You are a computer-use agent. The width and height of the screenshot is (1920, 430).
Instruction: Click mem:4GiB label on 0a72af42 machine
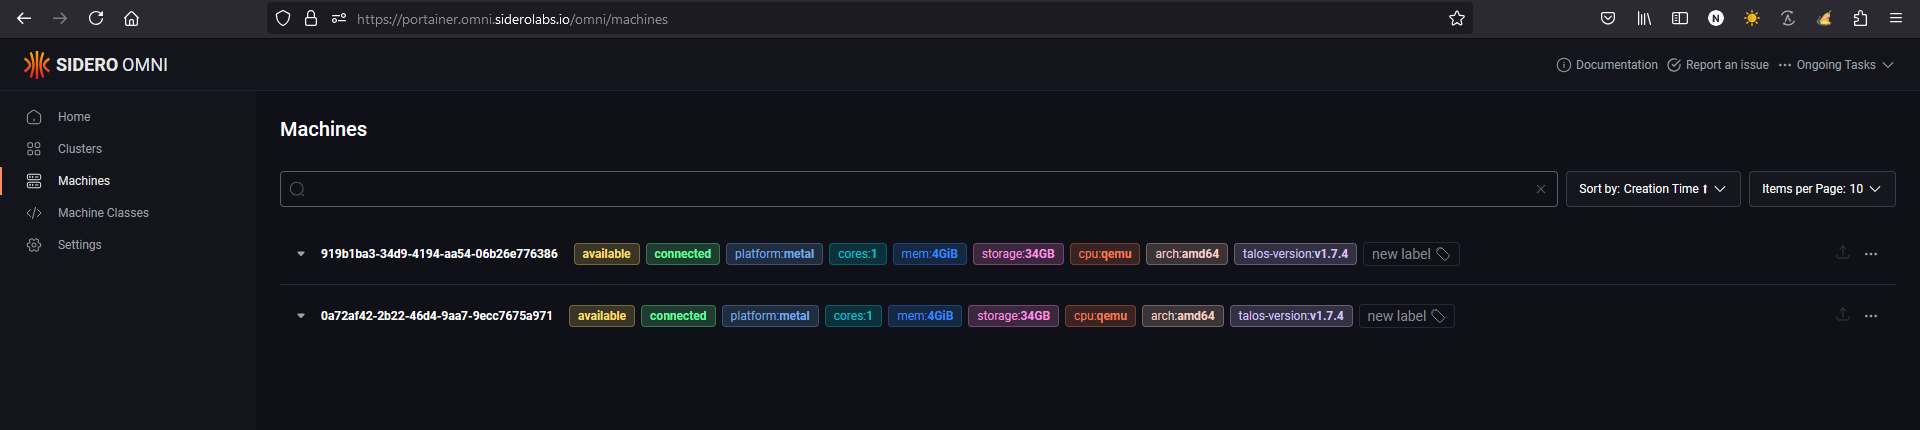[925, 316]
